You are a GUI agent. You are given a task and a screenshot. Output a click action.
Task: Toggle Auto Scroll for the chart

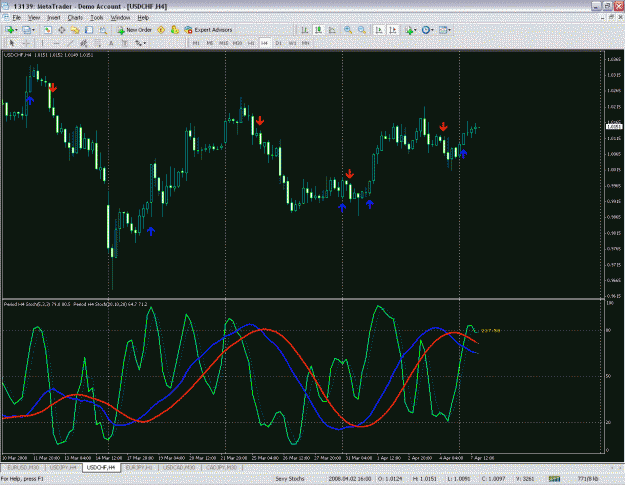pyautogui.click(x=379, y=30)
